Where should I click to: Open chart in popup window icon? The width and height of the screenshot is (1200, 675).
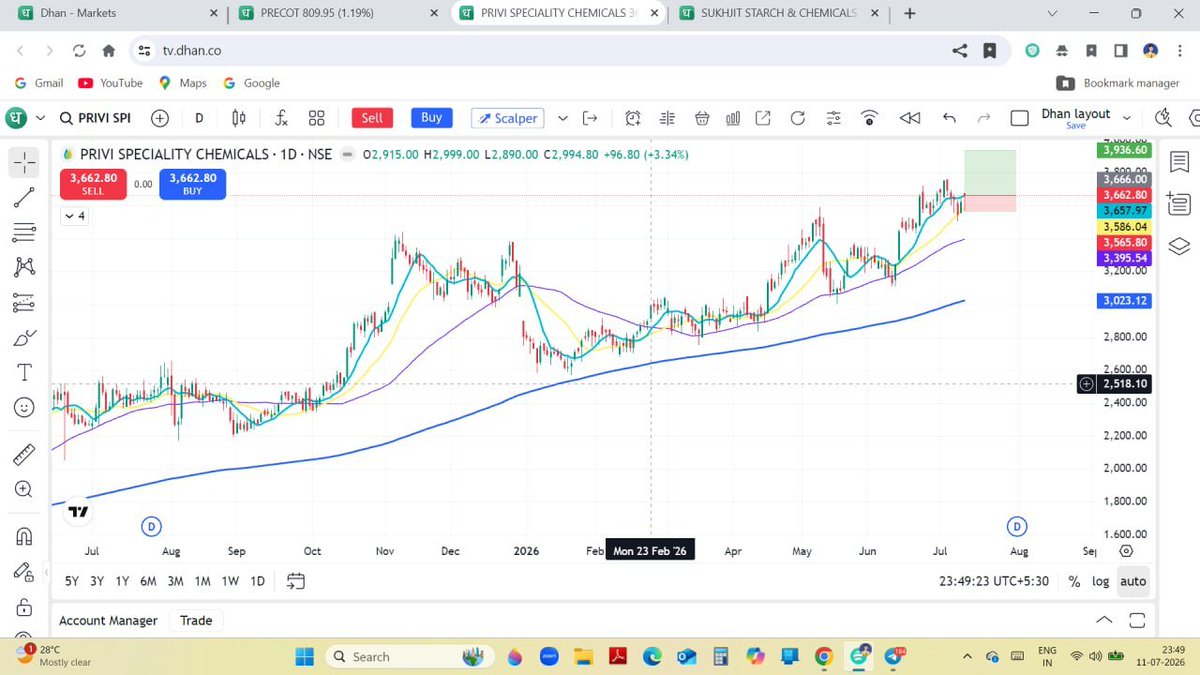(x=764, y=118)
